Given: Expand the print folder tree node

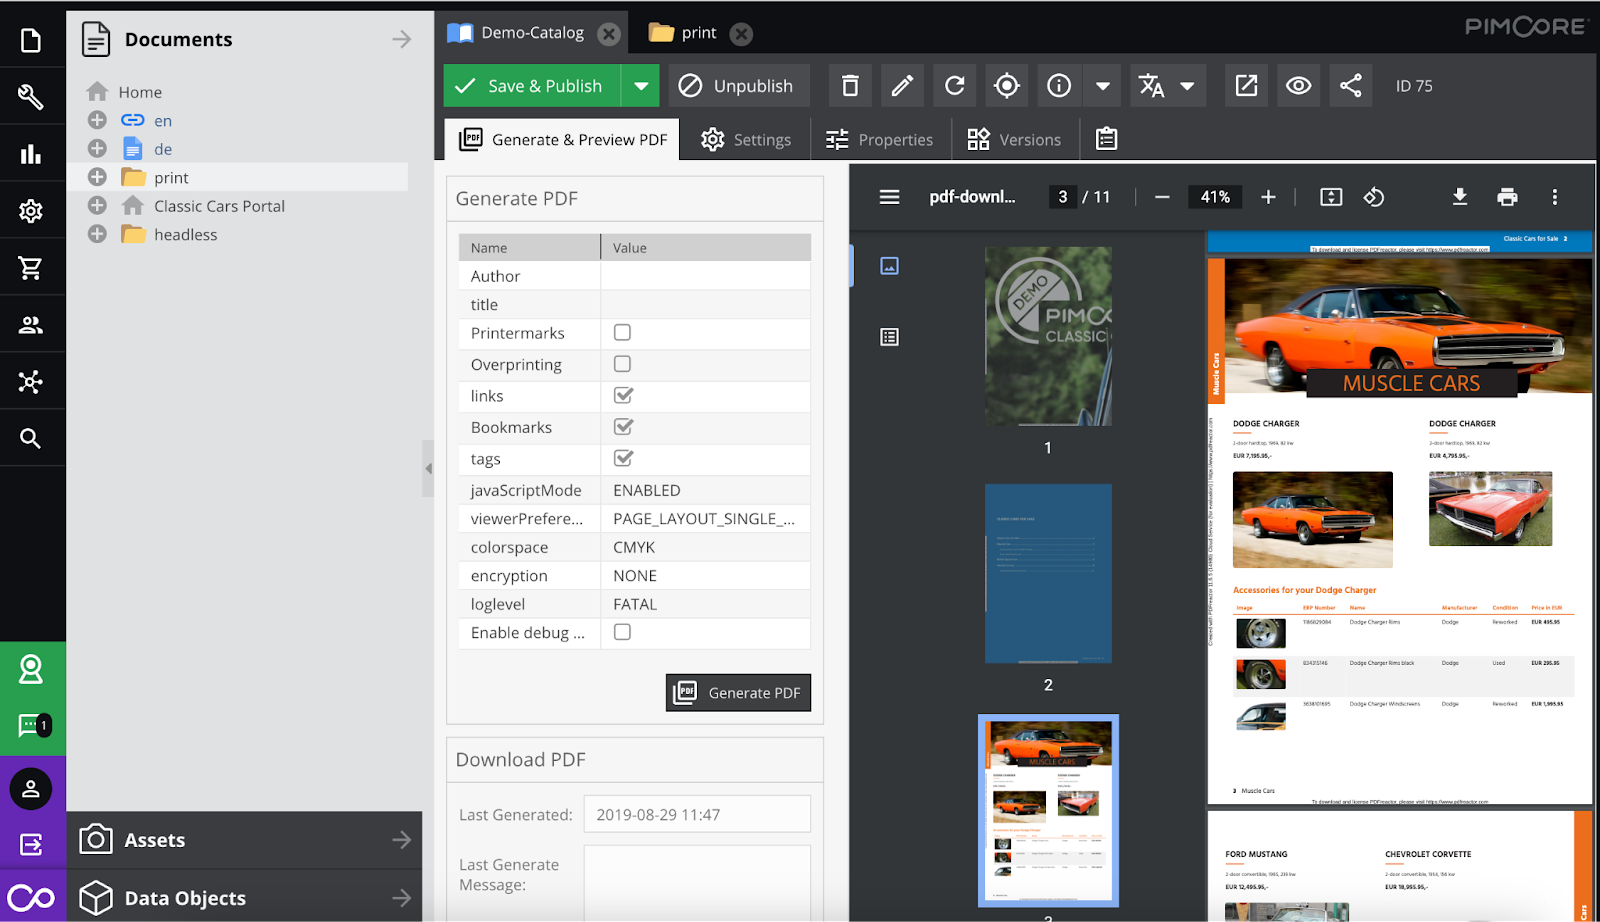Looking at the screenshot, I should click(97, 177).
